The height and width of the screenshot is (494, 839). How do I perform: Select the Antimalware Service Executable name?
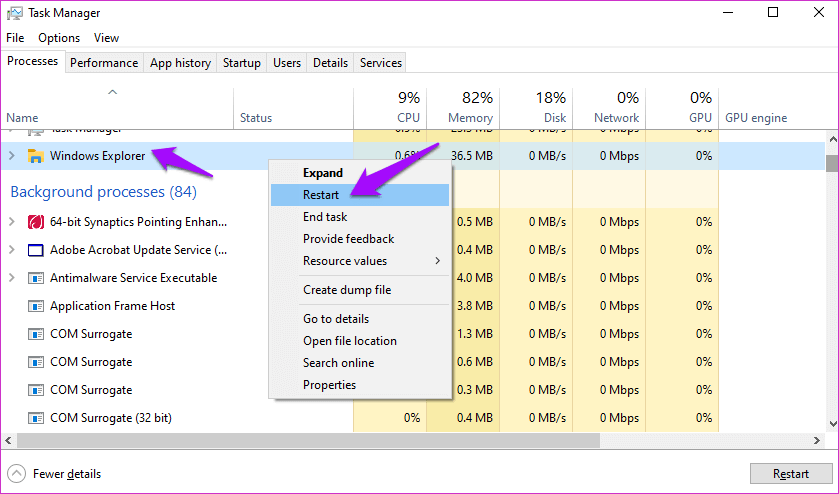point(133,278)
